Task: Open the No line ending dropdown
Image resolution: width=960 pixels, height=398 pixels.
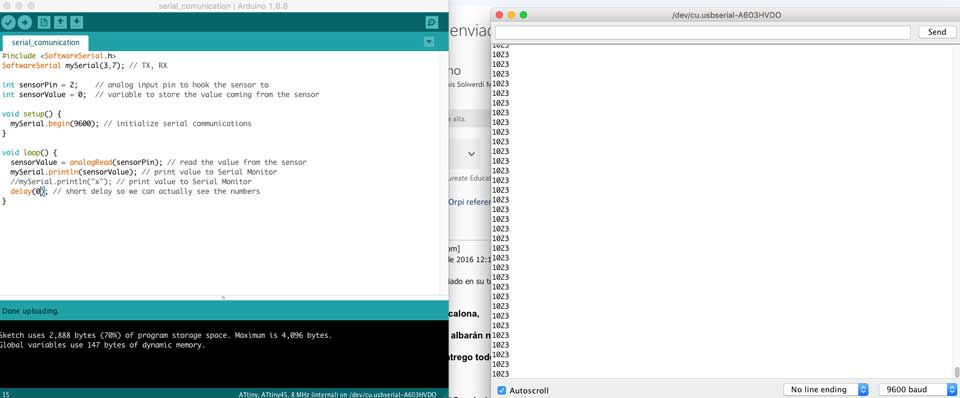Action: pos(826,389)
